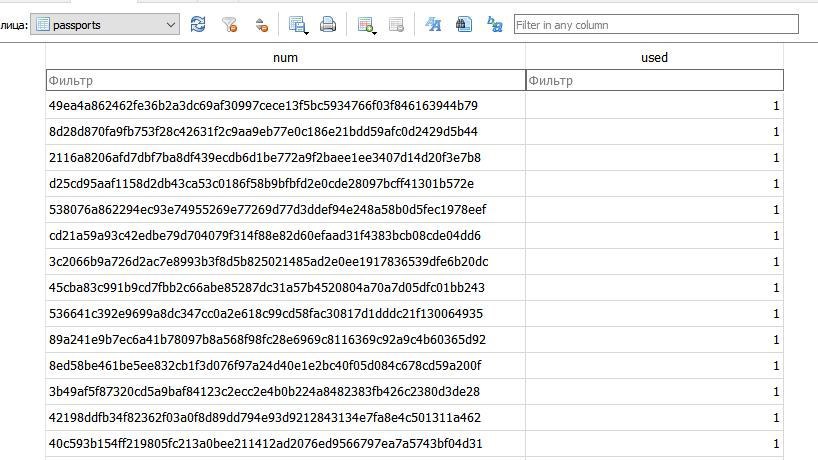Print the current table view

click(x=328, y=25)
